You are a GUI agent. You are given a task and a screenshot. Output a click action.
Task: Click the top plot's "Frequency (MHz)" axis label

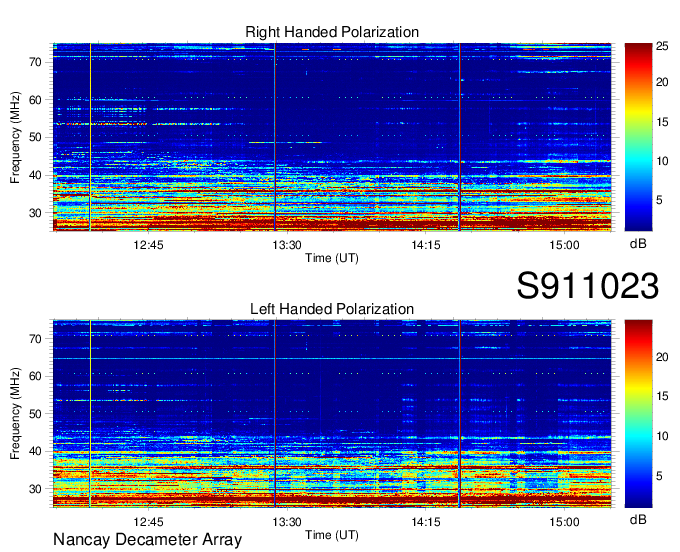[15, 137]
